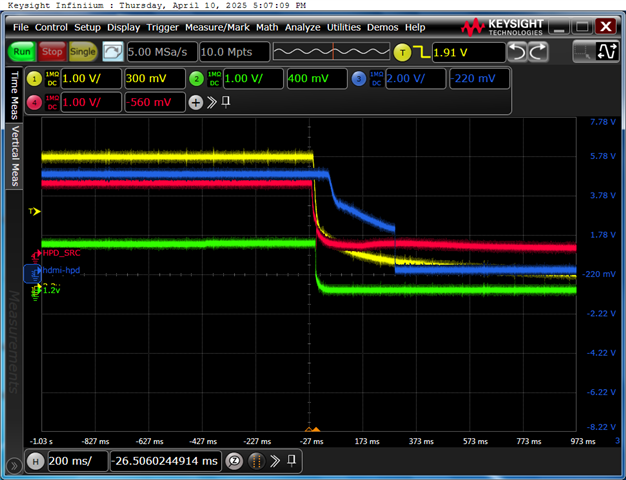The height and width of the screenshot is (480, 626).
Task: Open the Trigger menu
Action: (162, 27)
